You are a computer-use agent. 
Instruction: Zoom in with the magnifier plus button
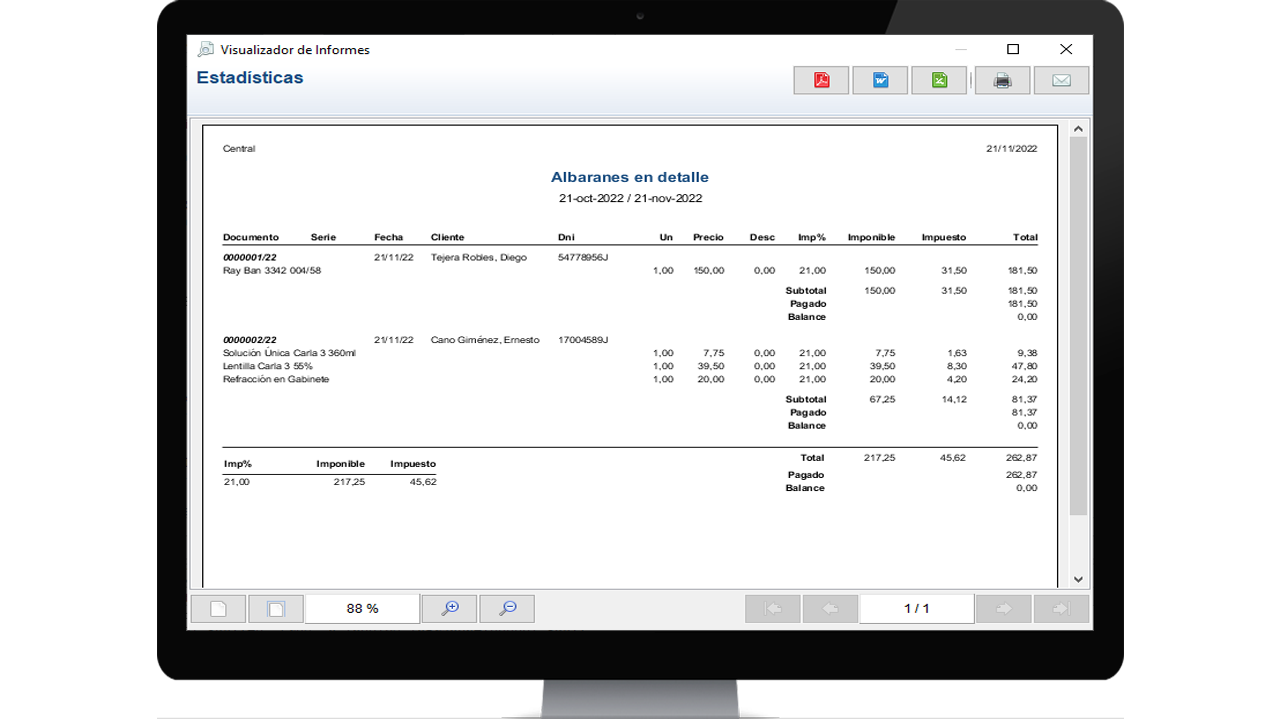[449, 608]
